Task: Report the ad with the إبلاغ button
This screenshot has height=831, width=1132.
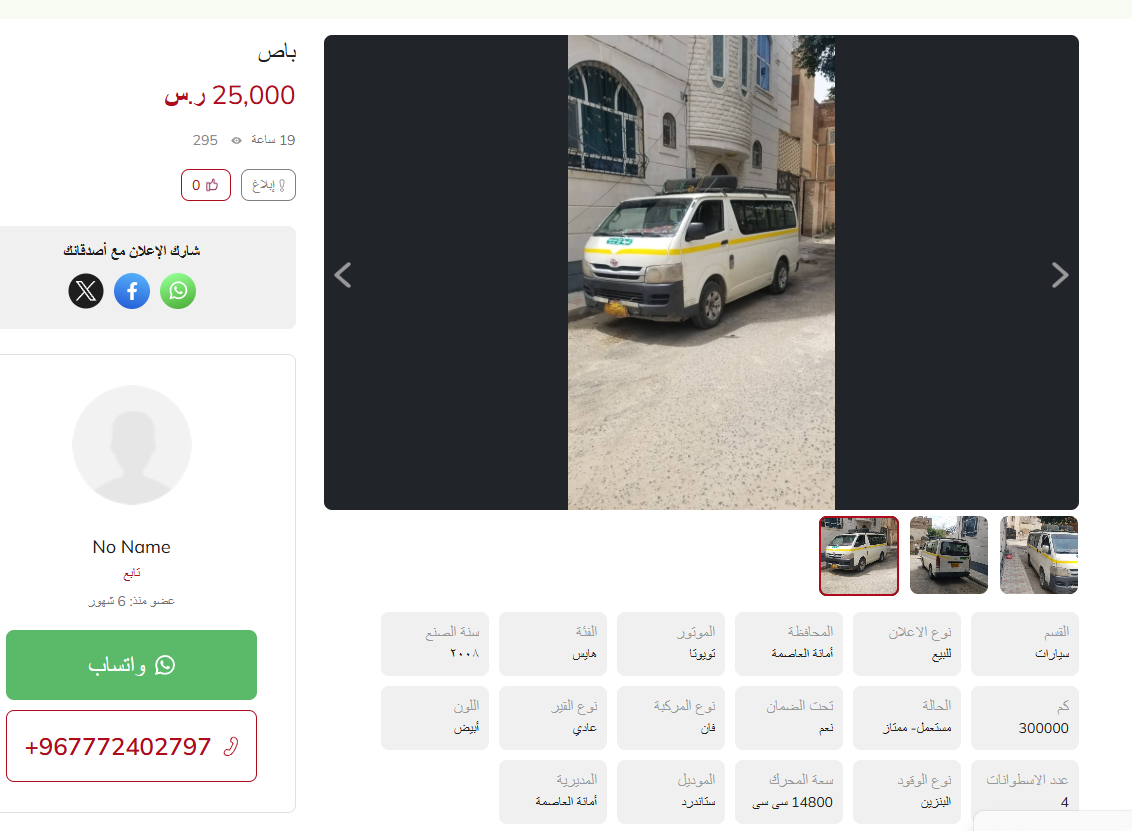Action: coord(268,185)
